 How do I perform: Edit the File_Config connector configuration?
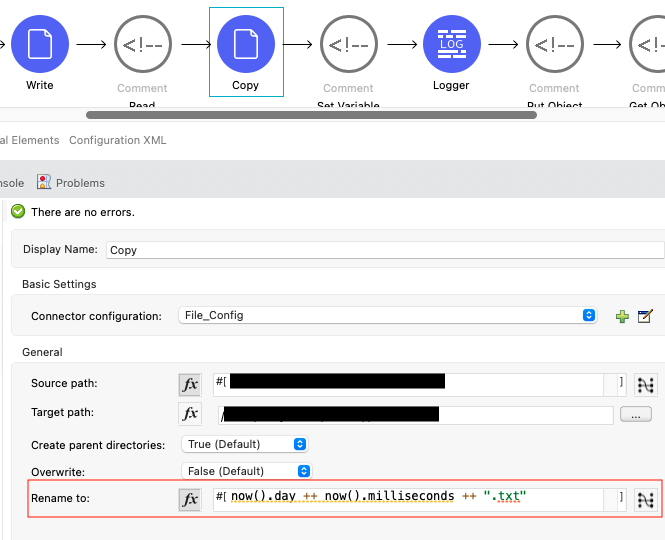tap(645, 316)
